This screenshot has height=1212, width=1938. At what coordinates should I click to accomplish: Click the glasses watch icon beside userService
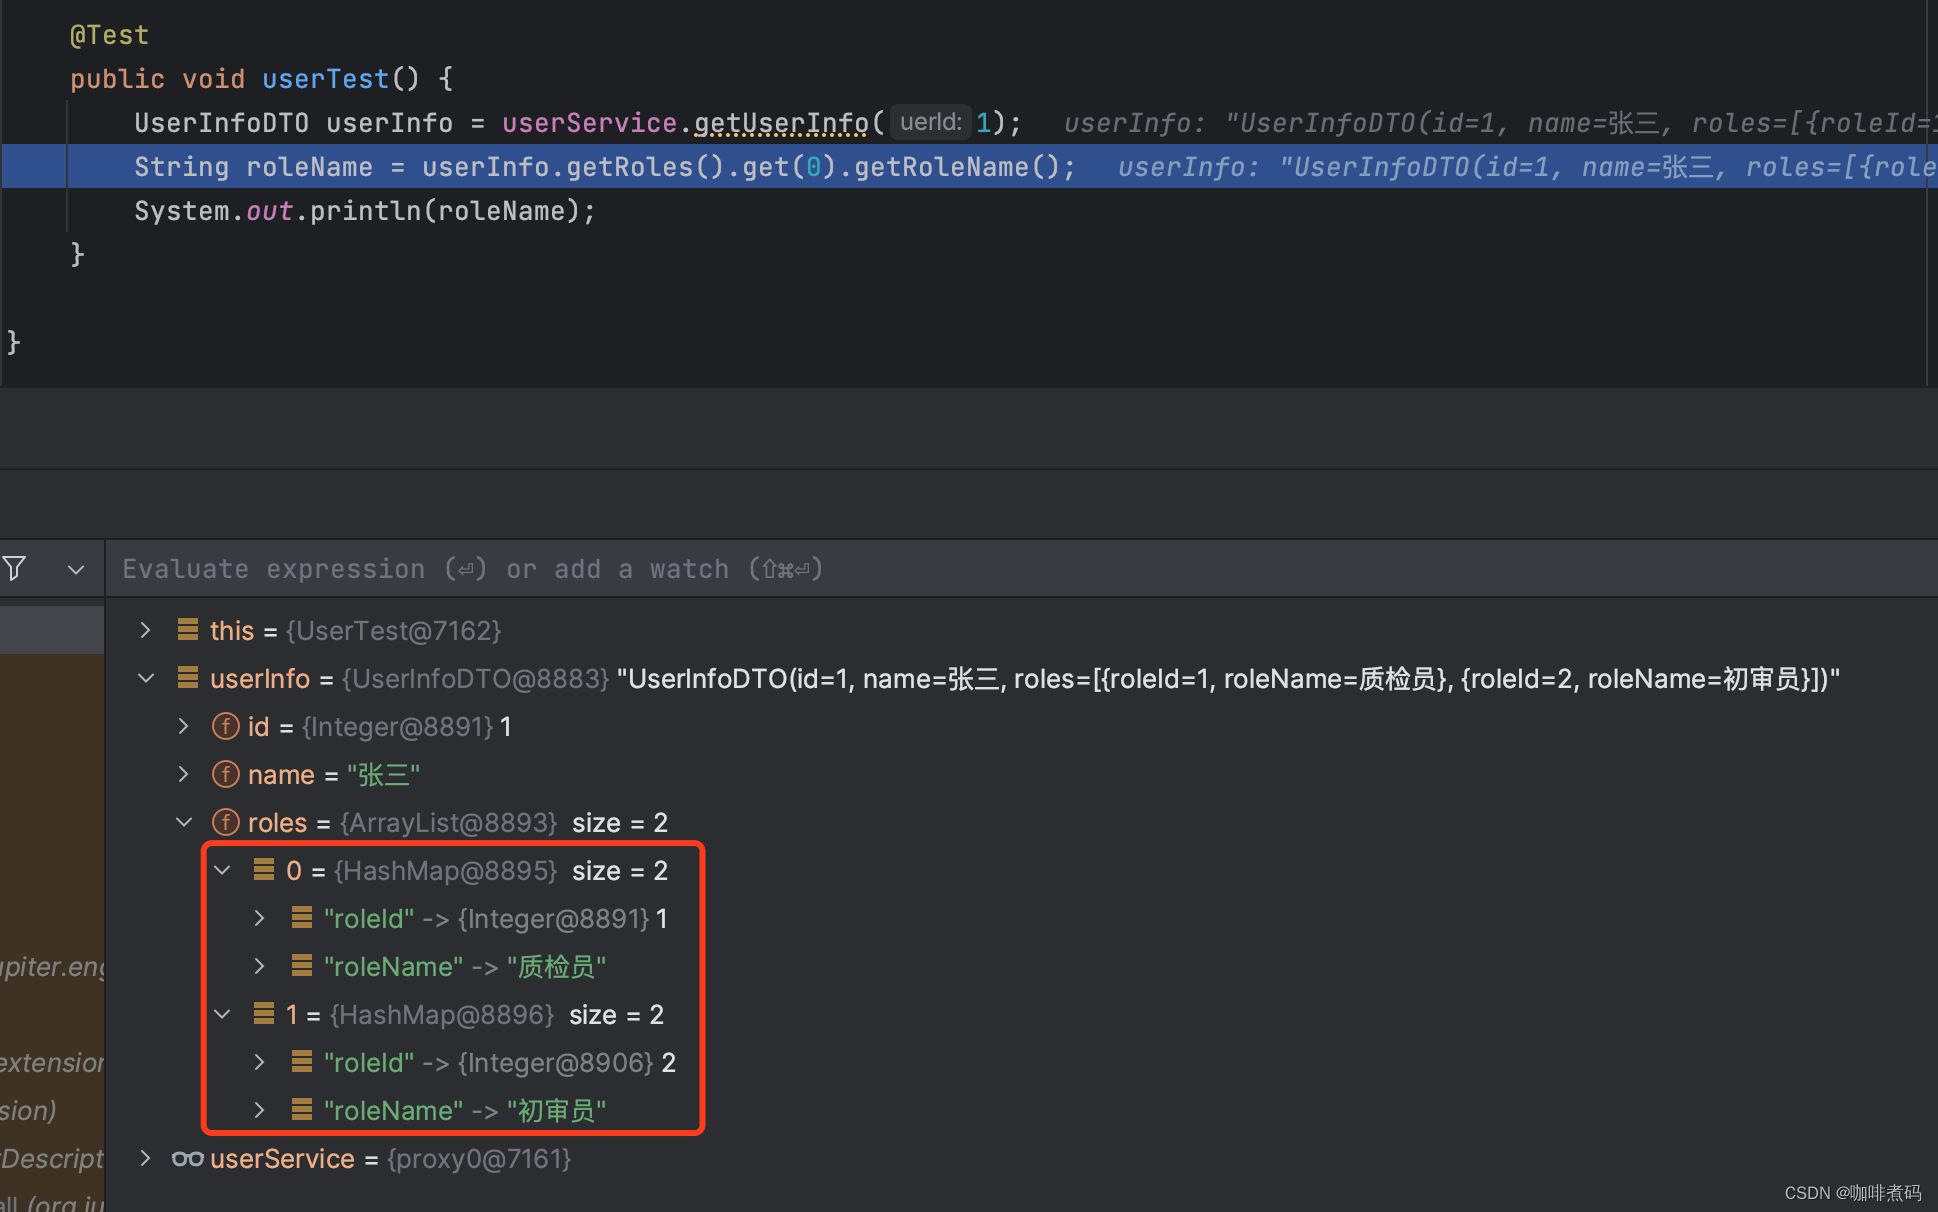187,1158
